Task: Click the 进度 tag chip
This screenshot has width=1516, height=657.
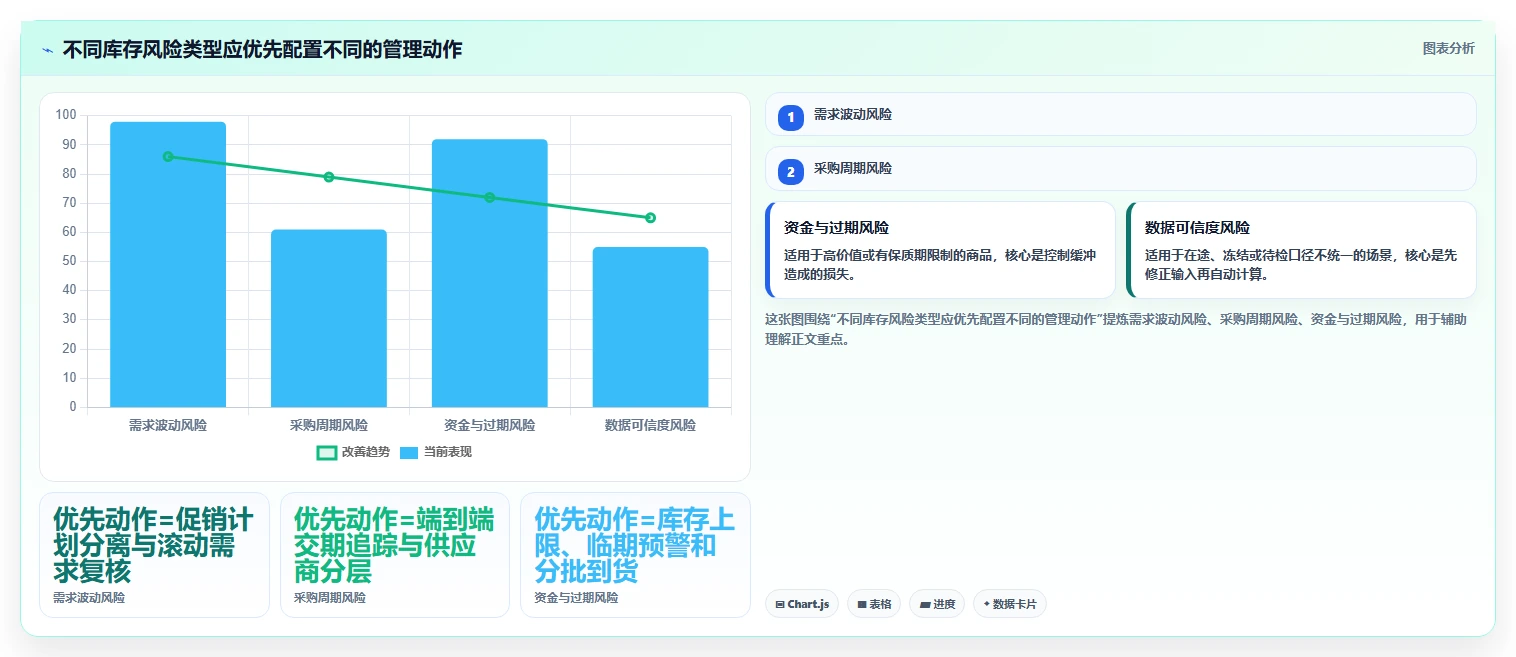Action: (x=937, y=604)
